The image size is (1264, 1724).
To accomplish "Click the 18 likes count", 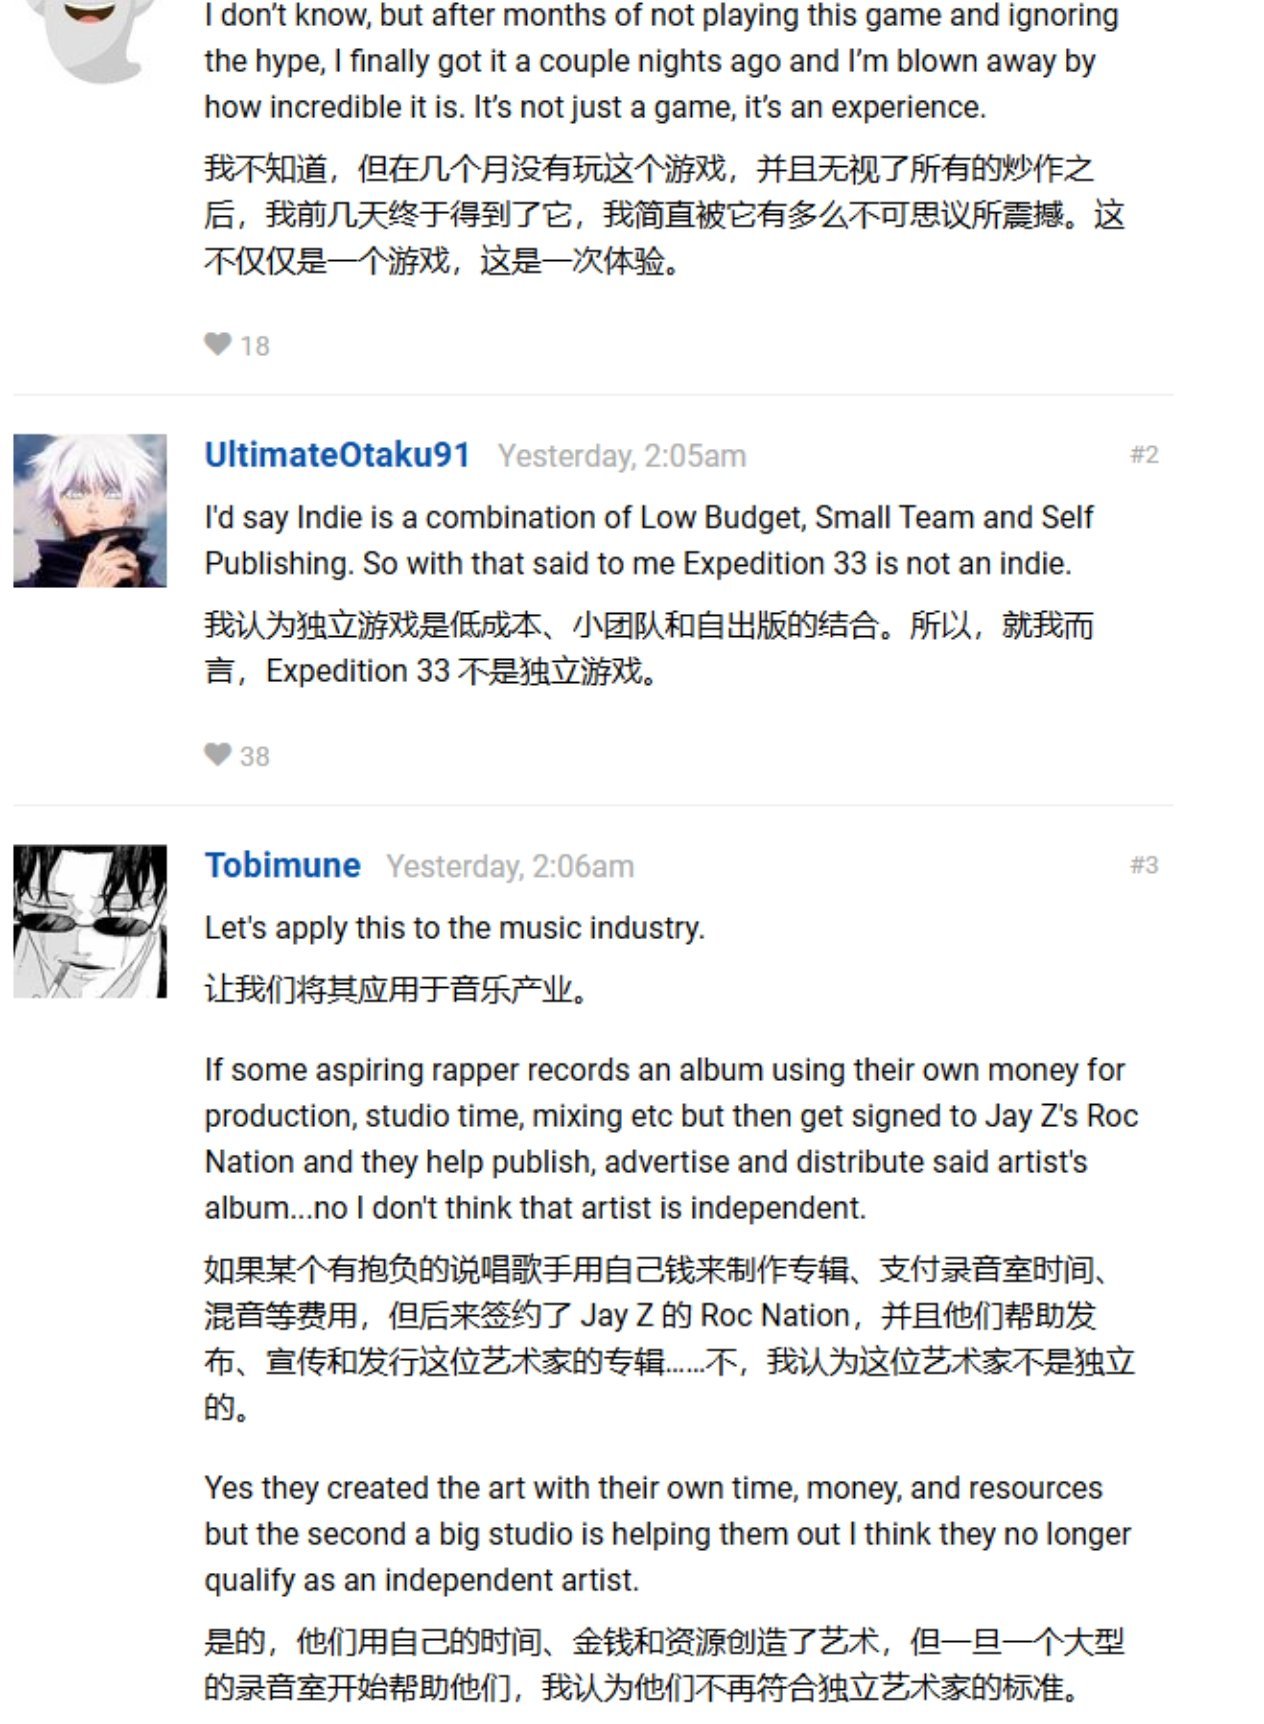I will [255, 346].
